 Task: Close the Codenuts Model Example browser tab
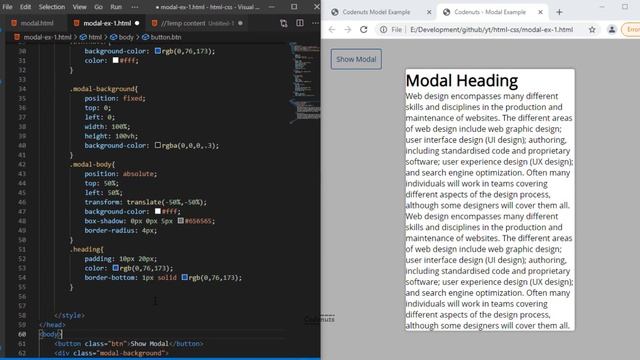(x=429, y=12)
